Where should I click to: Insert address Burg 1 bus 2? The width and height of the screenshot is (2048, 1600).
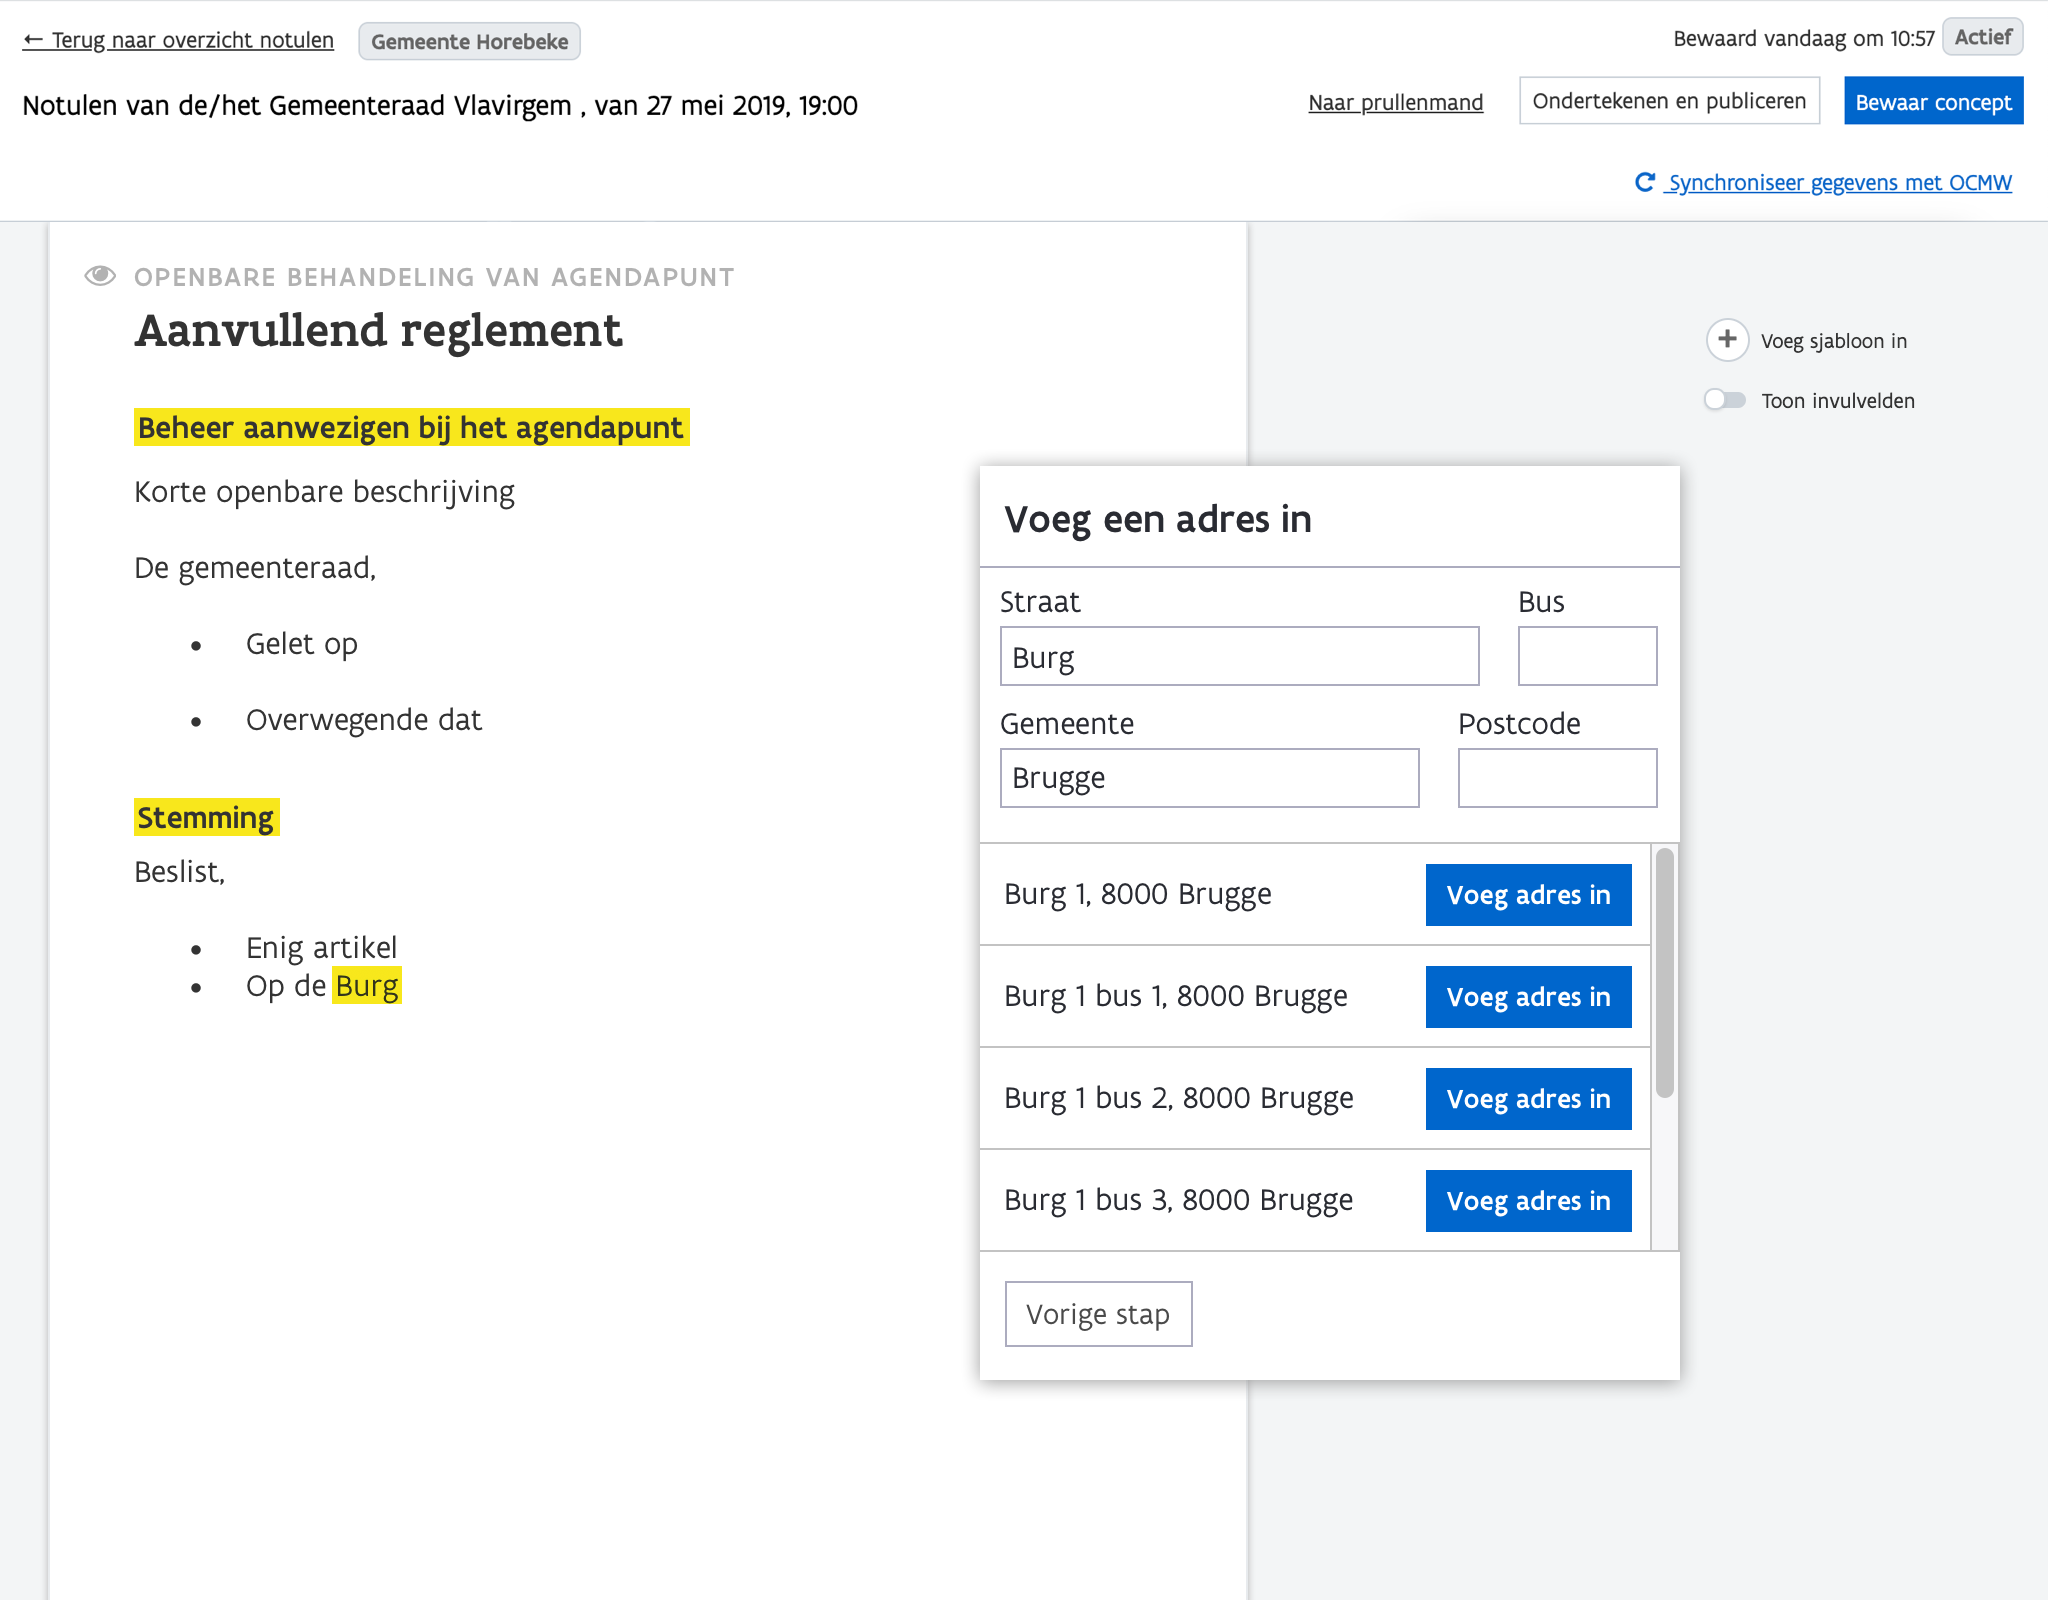(1528, 1099)
